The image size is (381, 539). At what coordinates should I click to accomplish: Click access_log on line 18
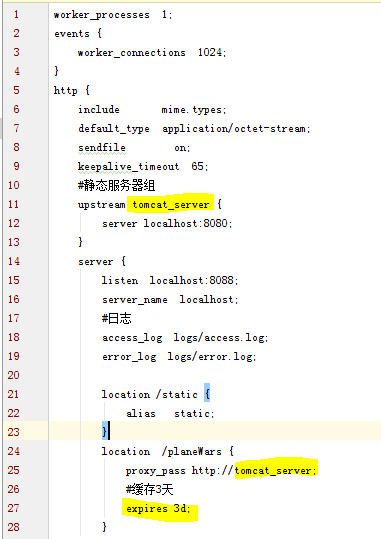click(x=132, y=338)
